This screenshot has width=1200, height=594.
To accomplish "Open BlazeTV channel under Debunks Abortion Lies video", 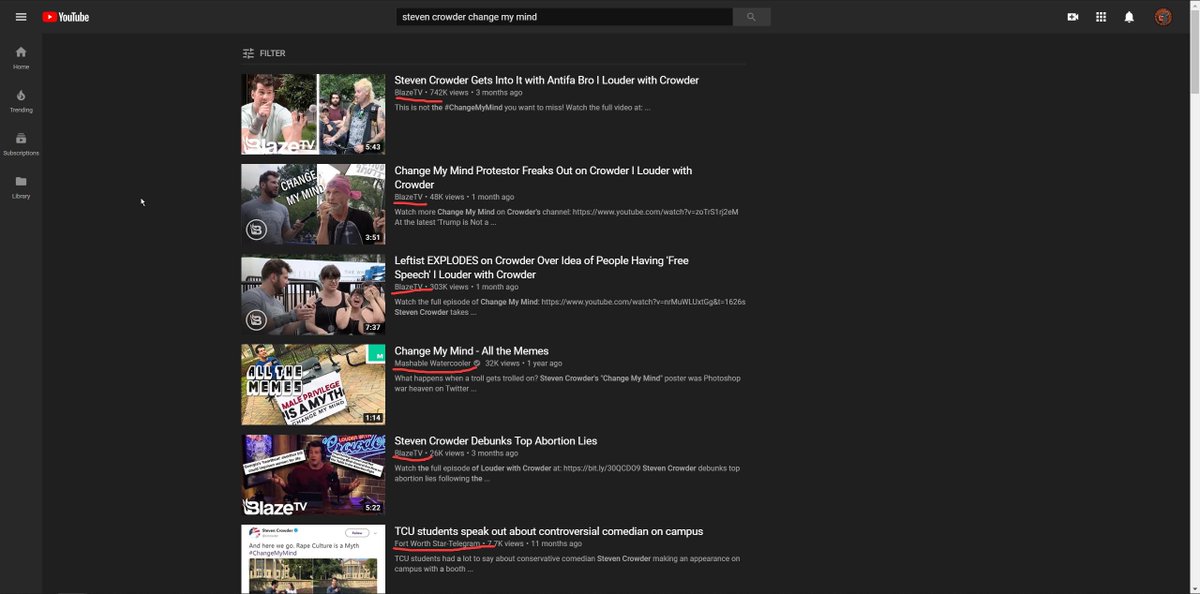I will [408, 453].
